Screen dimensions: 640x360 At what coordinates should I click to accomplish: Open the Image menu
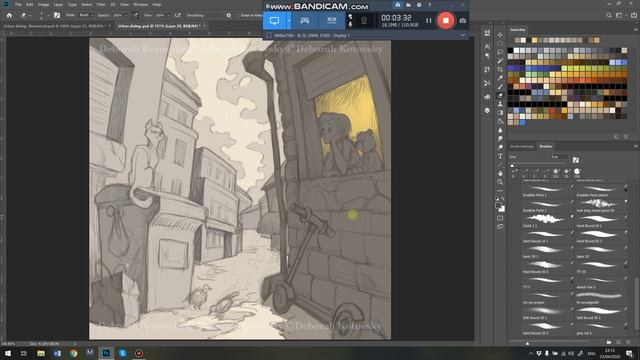point(43,4)
